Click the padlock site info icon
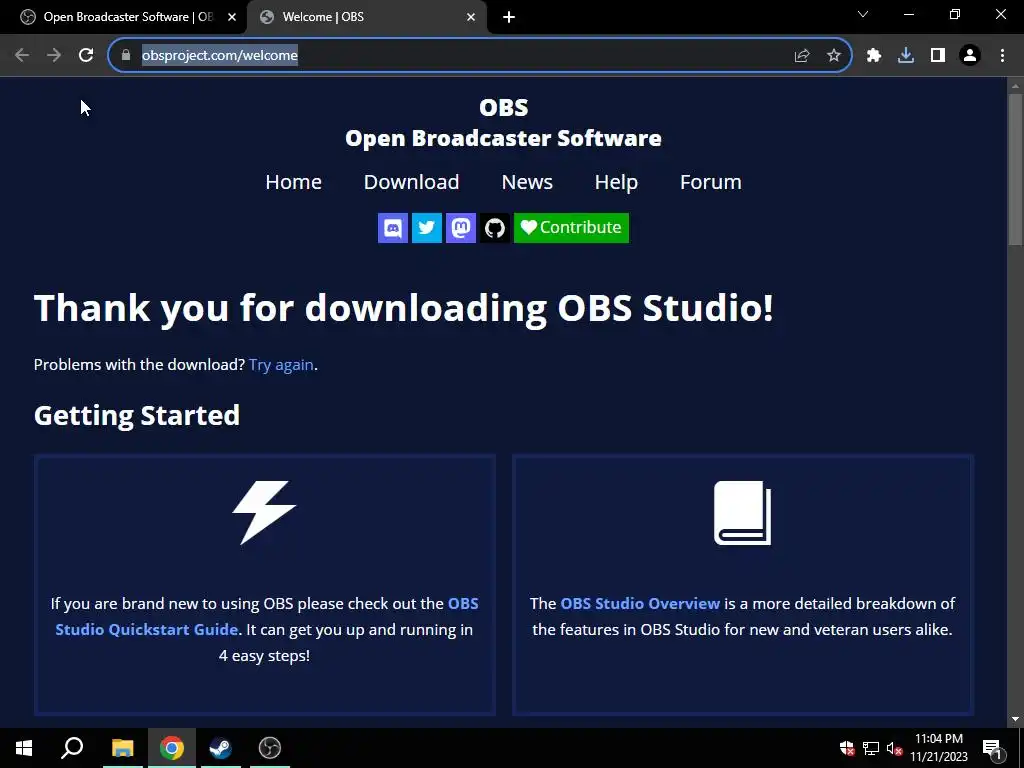The height and width of the screenshot is (768, 1024). click(x=126, y=56)
